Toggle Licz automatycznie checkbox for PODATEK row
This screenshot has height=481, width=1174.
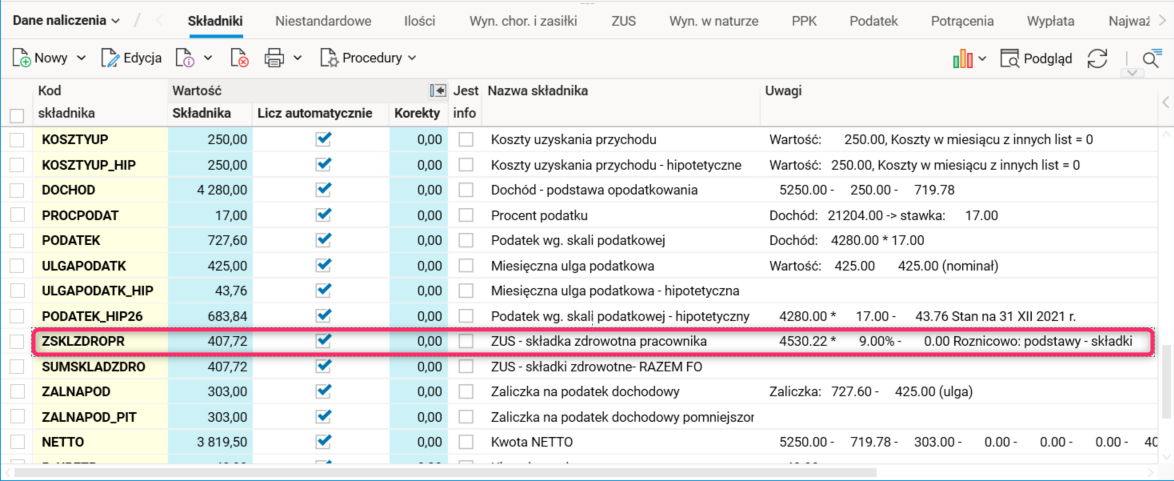[x=322, y=239]
